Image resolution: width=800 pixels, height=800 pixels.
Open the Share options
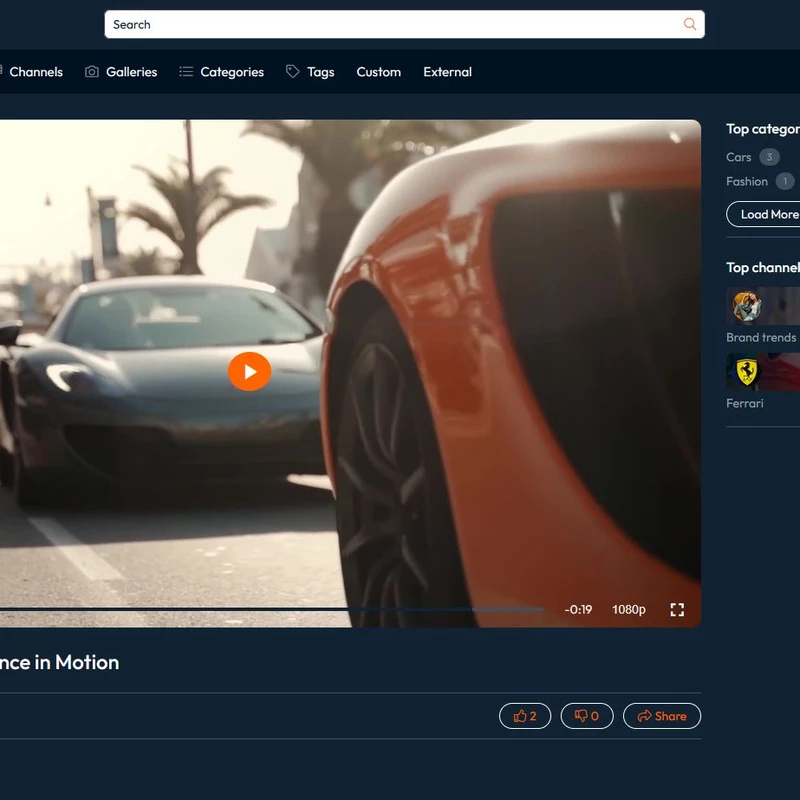[x=662, y=716]
